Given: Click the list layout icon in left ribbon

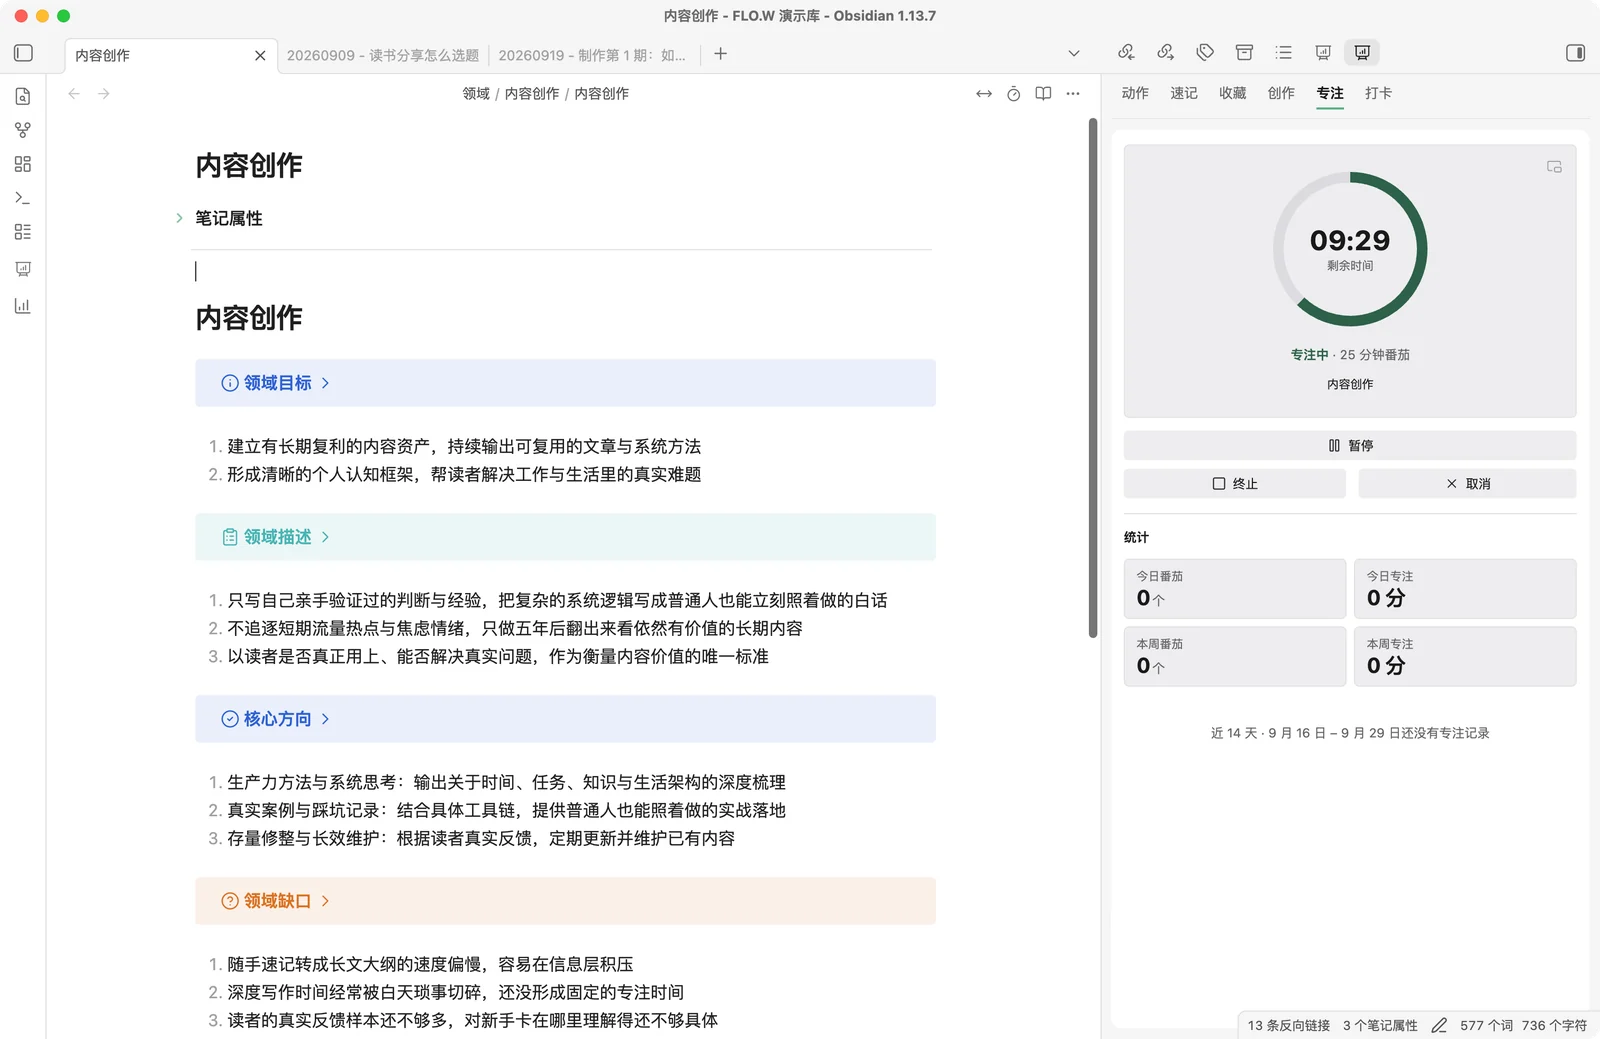Looking at the screenshot, I should click(23, 232).
